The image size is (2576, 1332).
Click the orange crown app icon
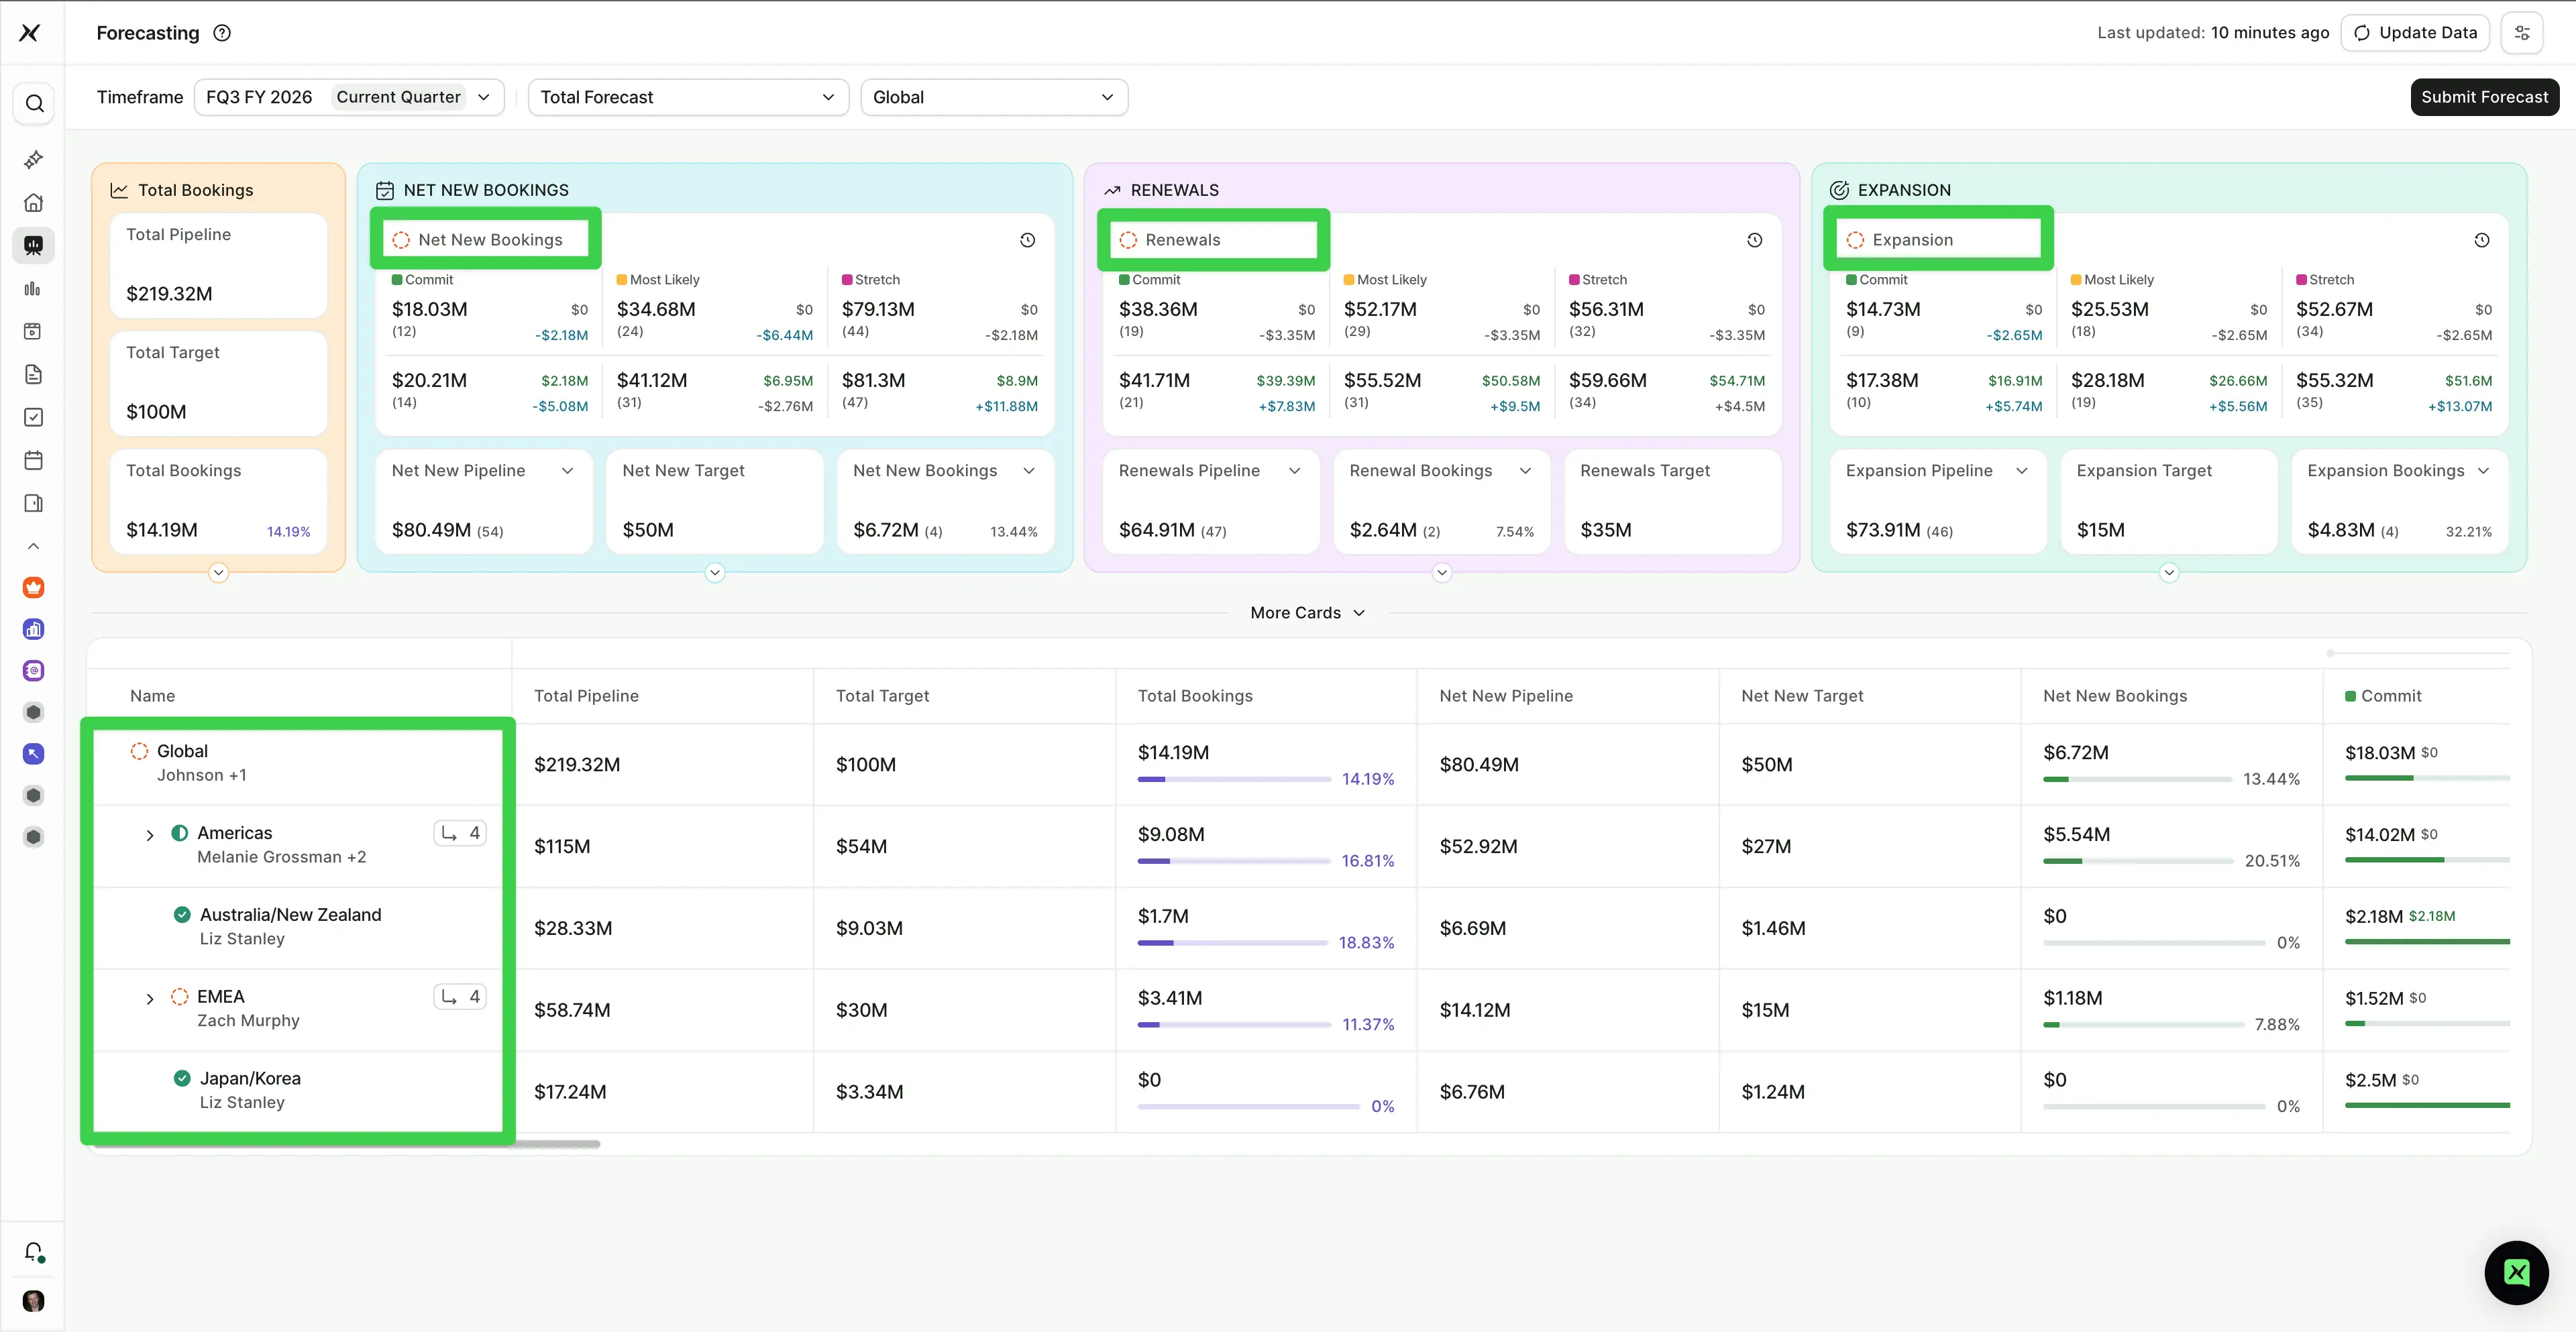[33, 588]
